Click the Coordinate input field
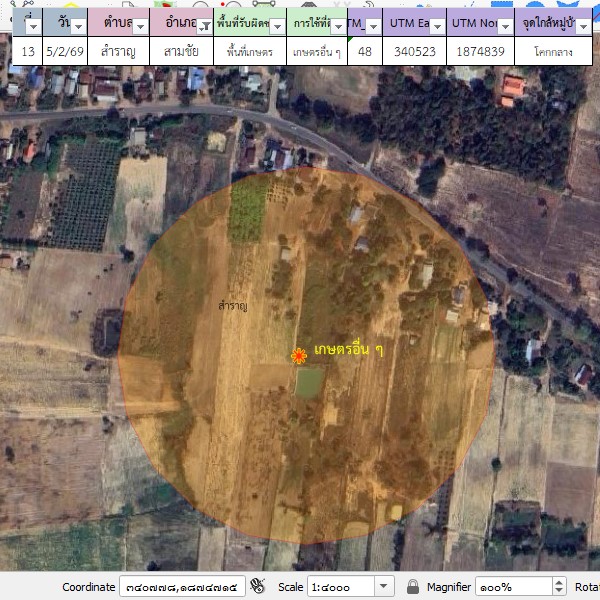The width and height of the screenshot is (600, 600). coord(182,587)
